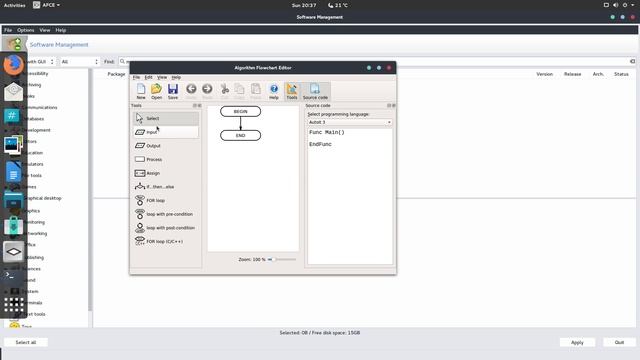Toggle the Tools panel toolbar button
Screen dimensions: 640x360
click(292, 91)
